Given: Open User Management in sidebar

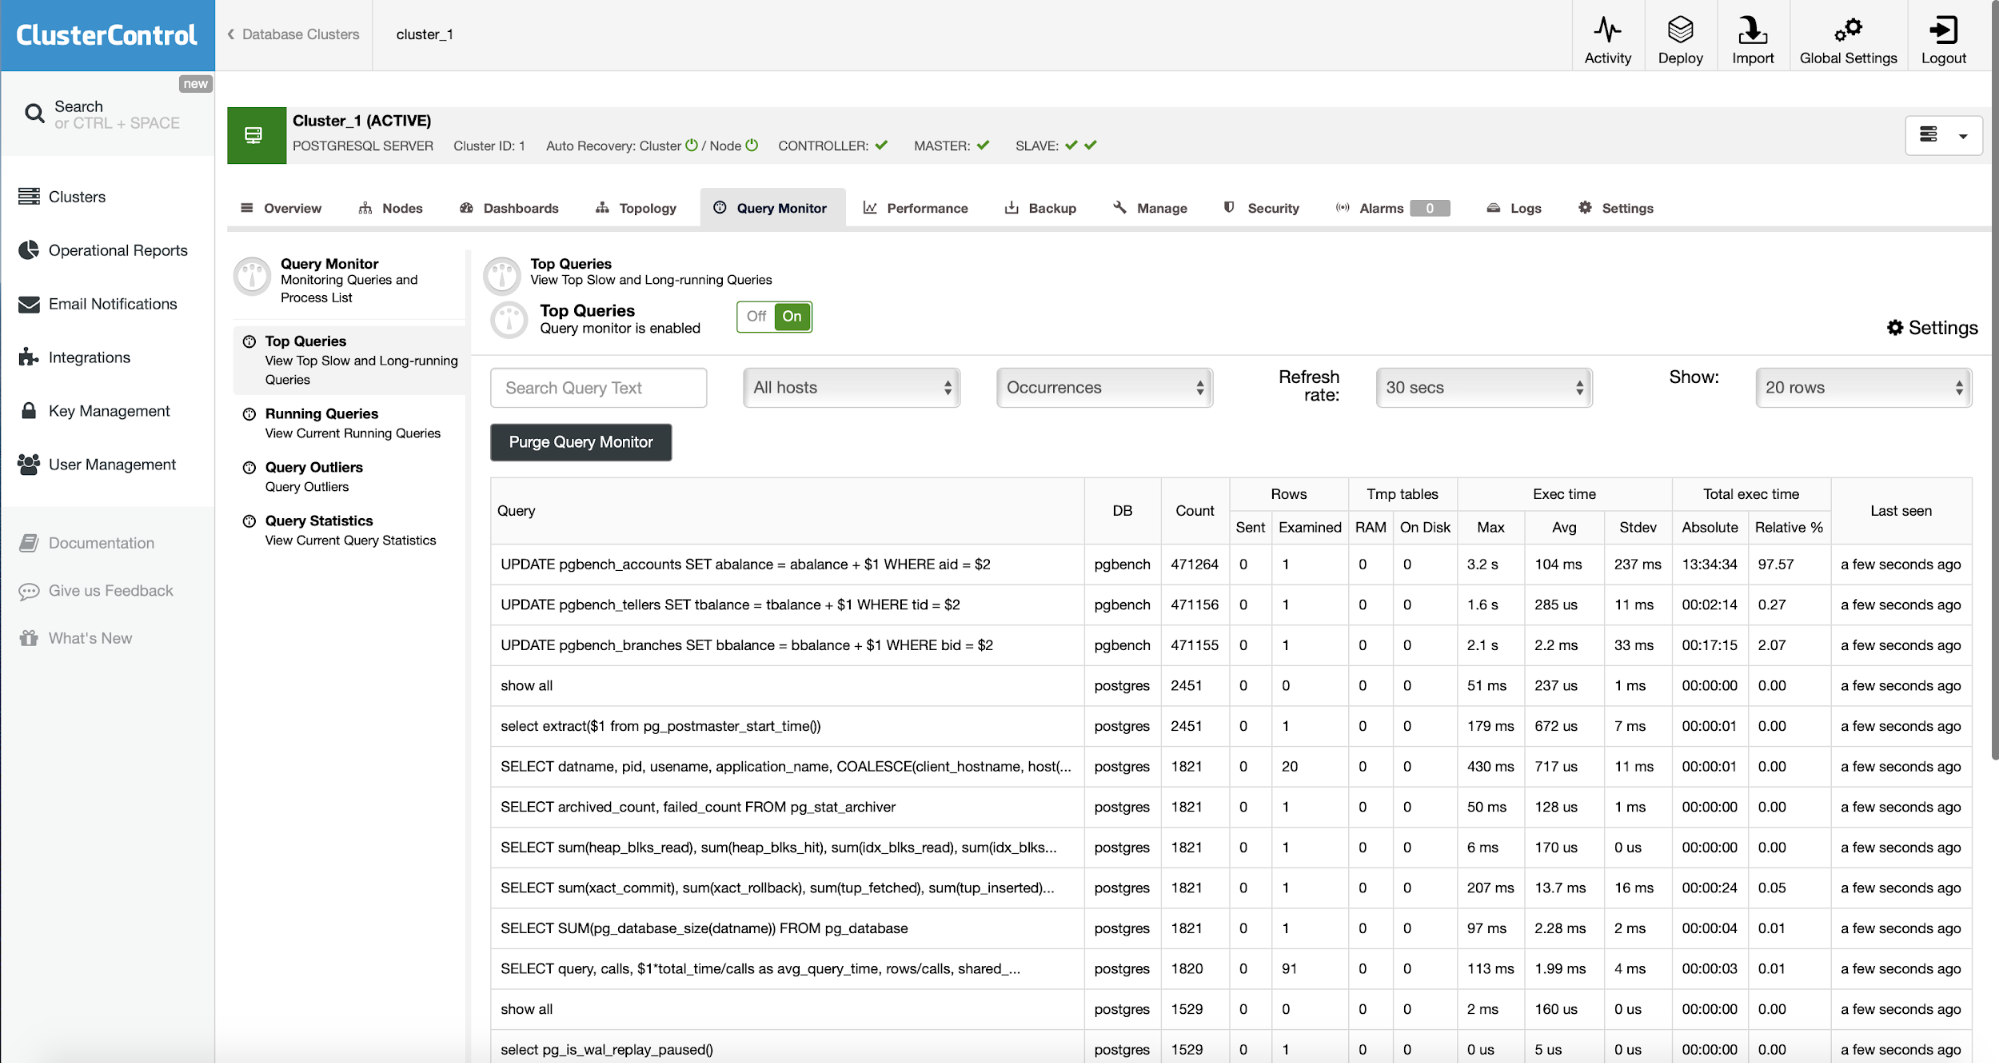Looking at the screenshot, I should (x=112, y=464).
